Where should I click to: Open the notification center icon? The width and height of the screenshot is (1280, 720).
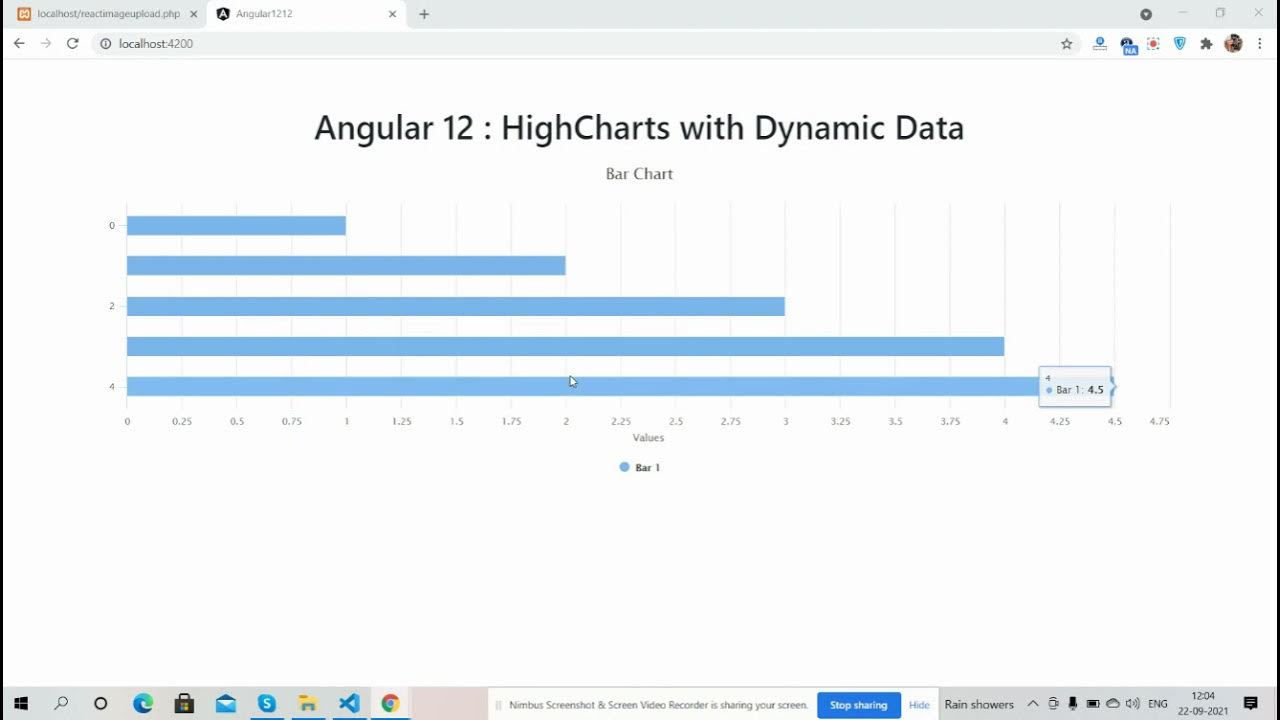tap(1250, 704)
